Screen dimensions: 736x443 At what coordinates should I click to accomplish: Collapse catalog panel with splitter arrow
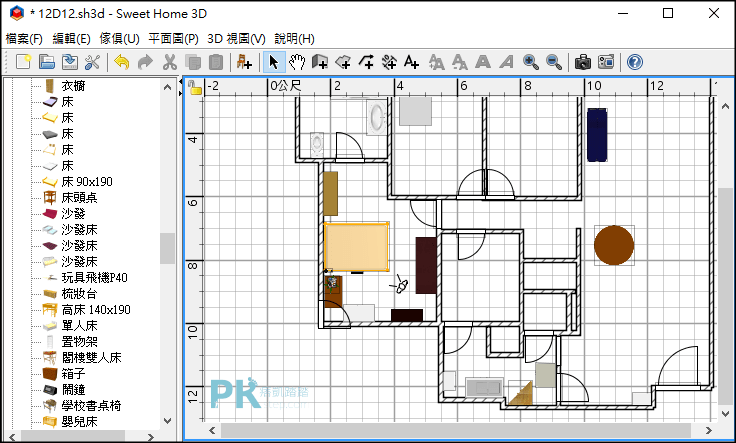(x=180, y=82)
